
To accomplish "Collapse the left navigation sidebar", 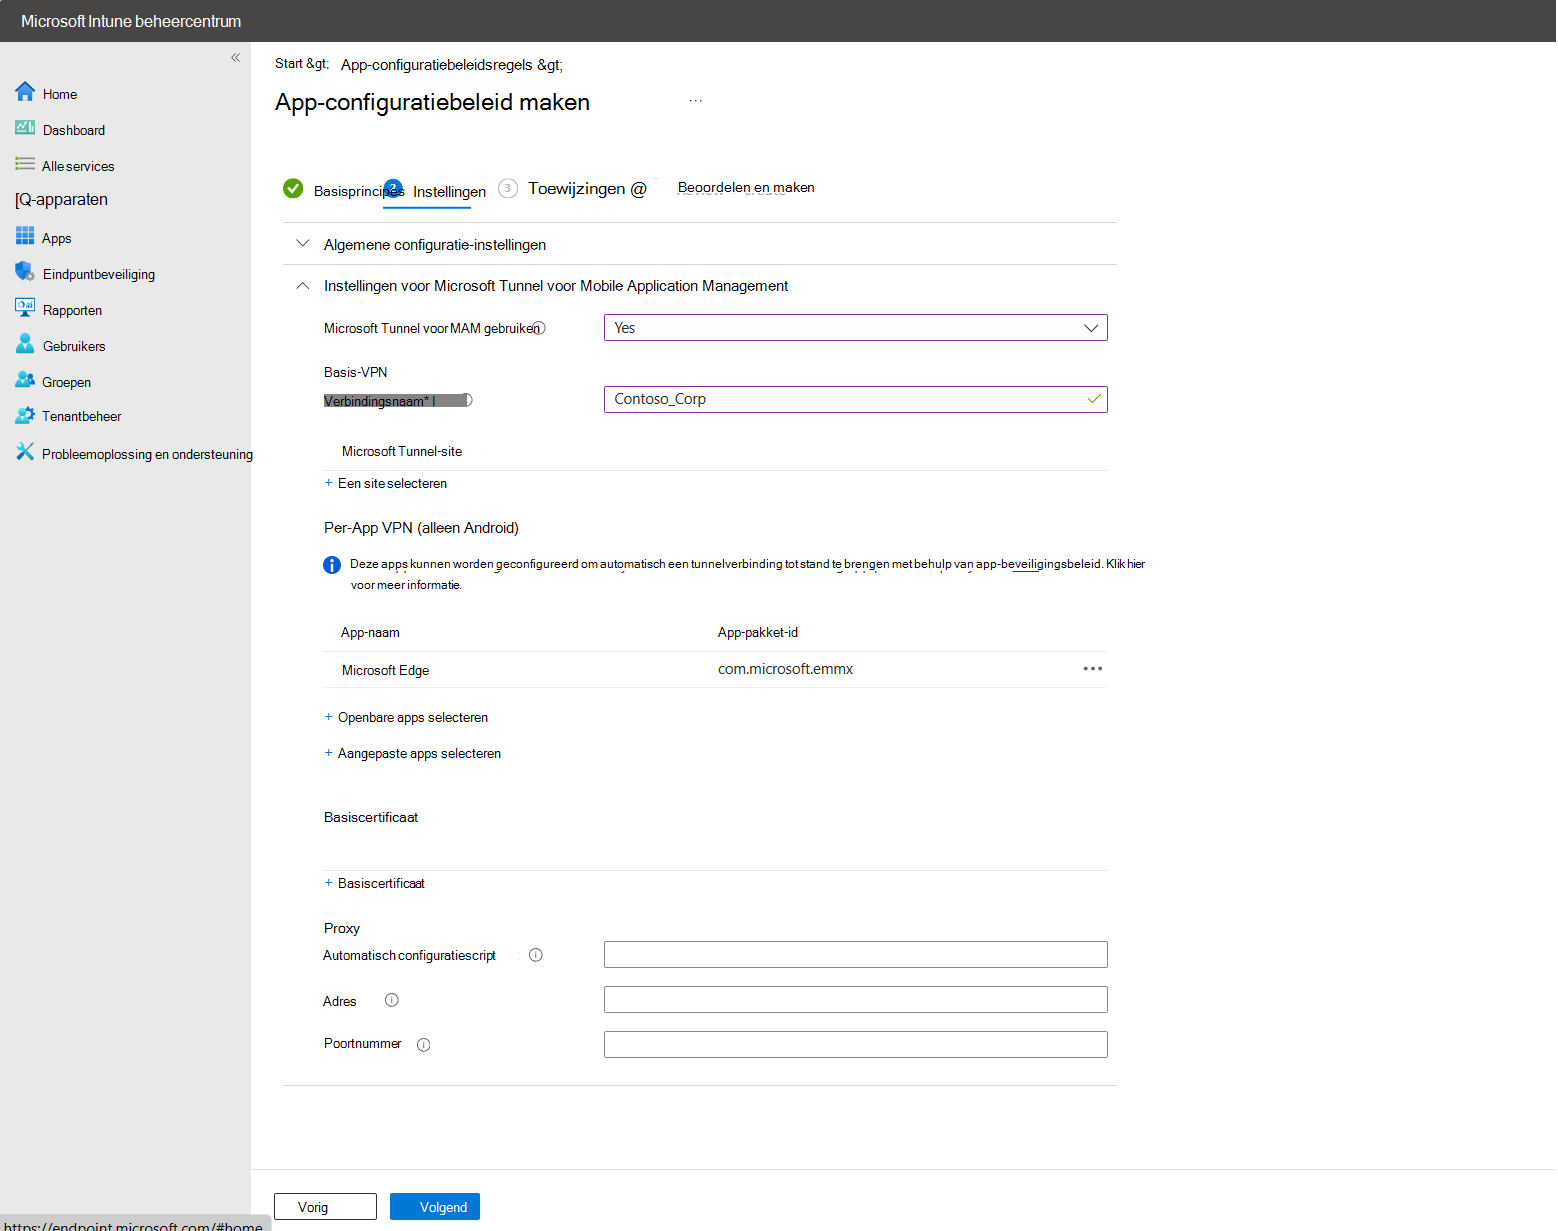I will tap(235, 57).
